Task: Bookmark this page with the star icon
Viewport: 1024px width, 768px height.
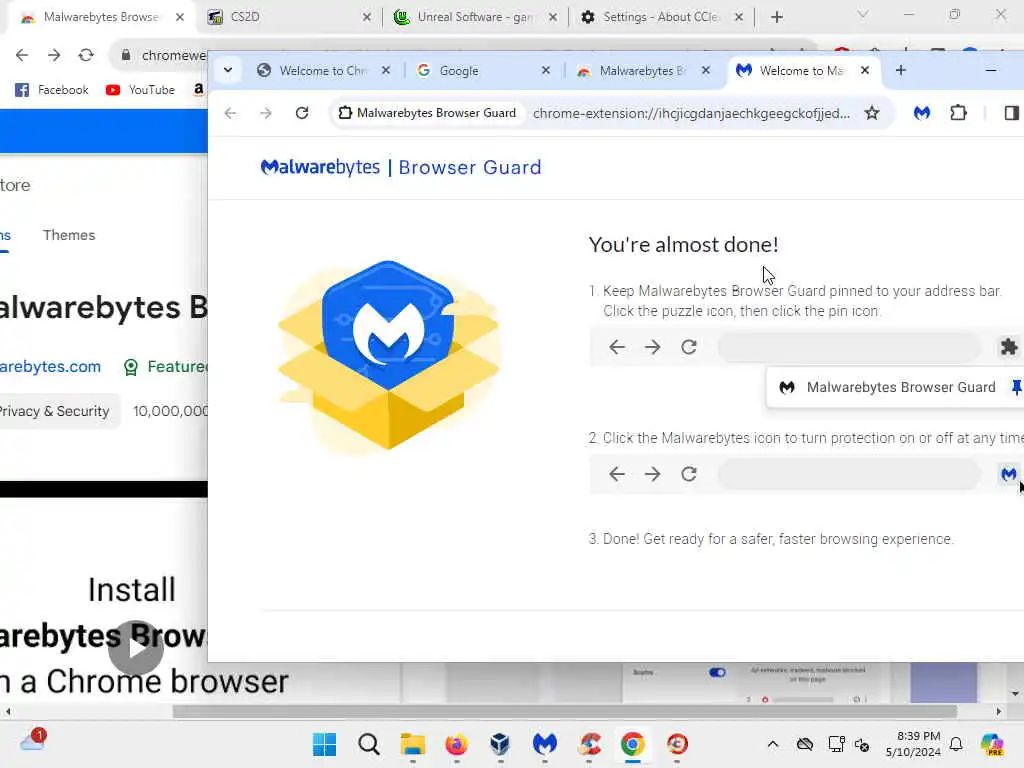Action: click(872, 113)
